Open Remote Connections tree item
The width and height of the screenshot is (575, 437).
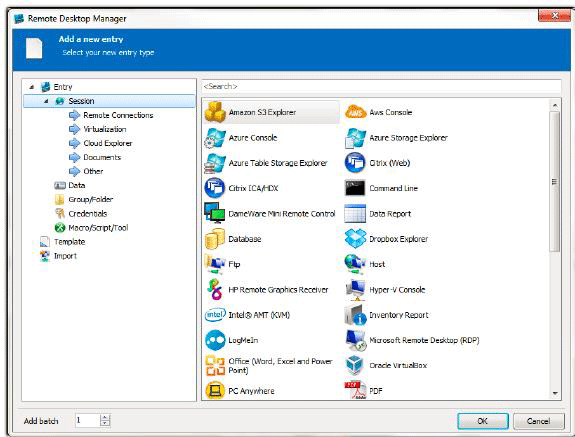pyautogui.click(x=118, y=115)
